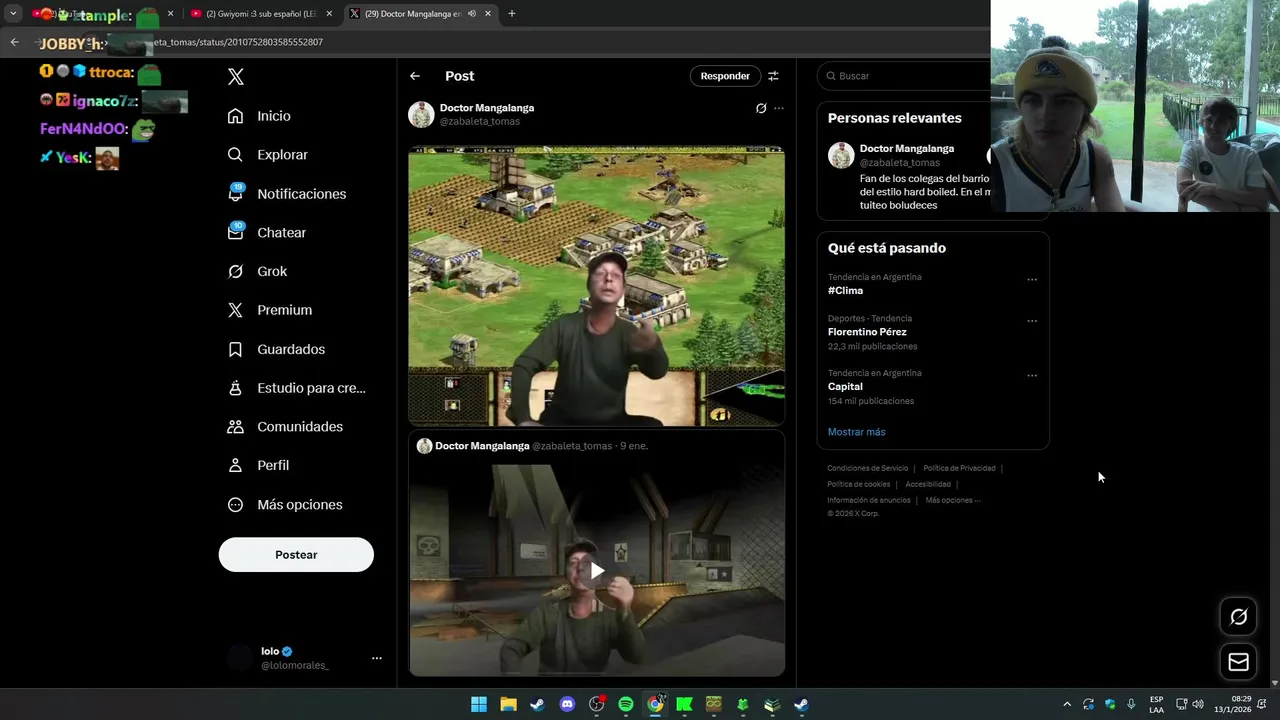Open Información de anuncios link
The width and height of the screenshot is (1280, 720).
(868, 500)
